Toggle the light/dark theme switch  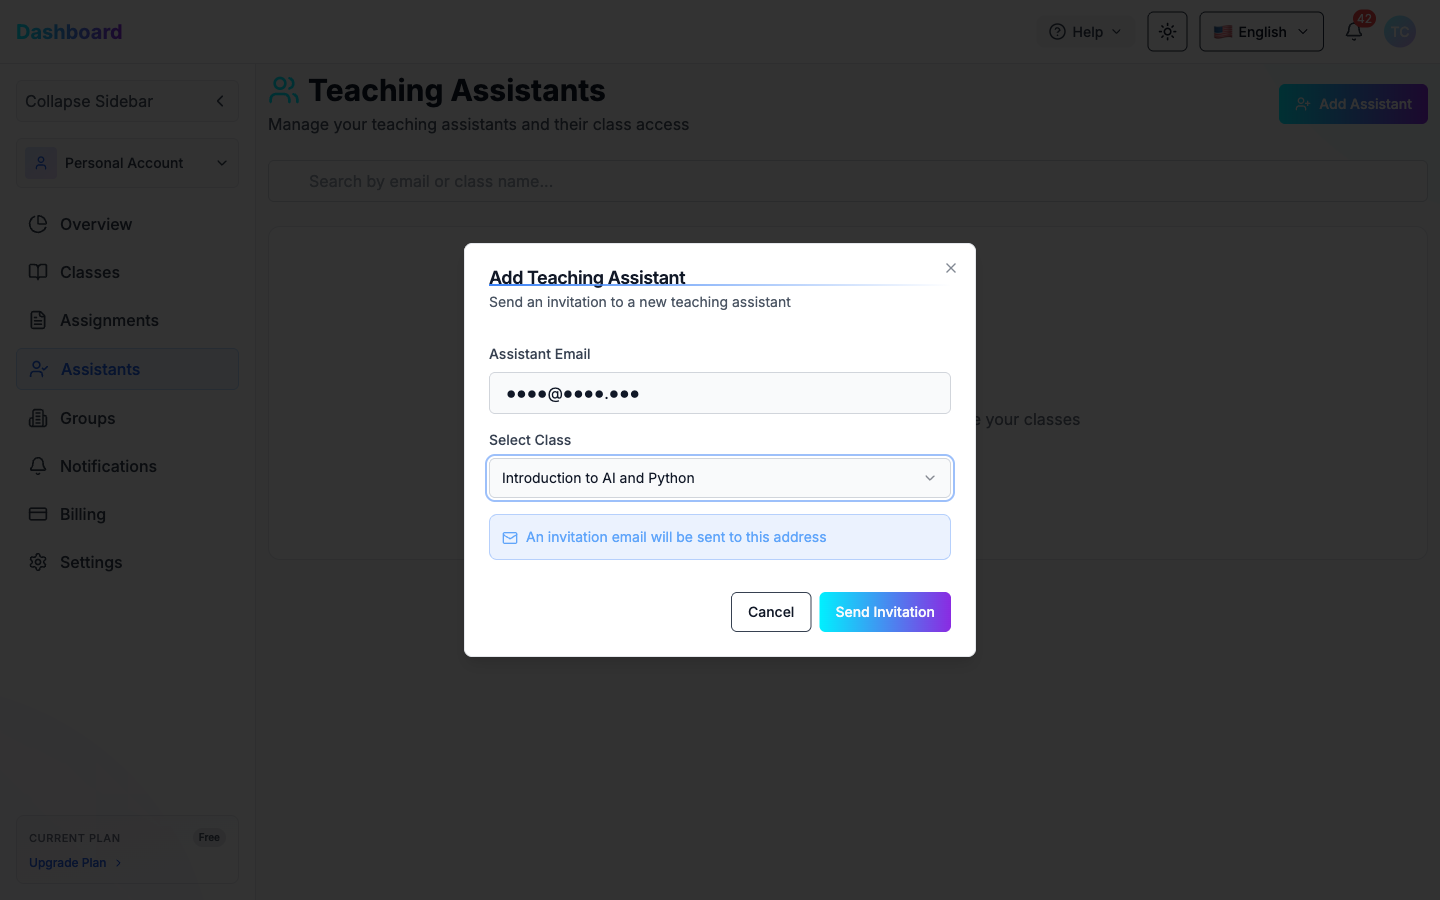point(1167,31)
